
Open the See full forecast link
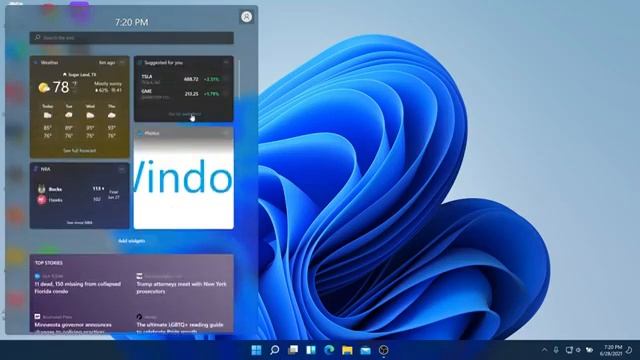(x=80, y=151)
